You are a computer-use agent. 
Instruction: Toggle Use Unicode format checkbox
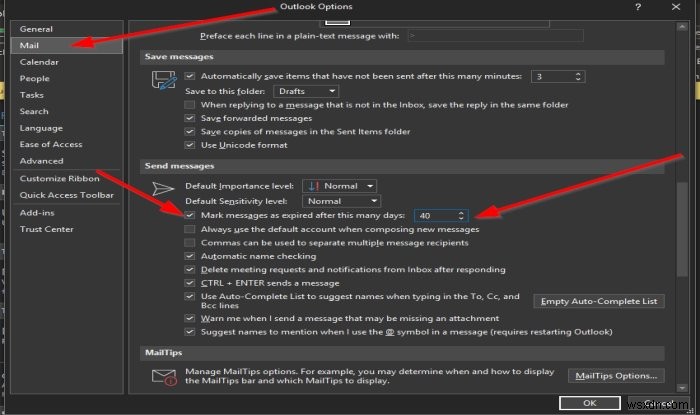tap(190, 145)
